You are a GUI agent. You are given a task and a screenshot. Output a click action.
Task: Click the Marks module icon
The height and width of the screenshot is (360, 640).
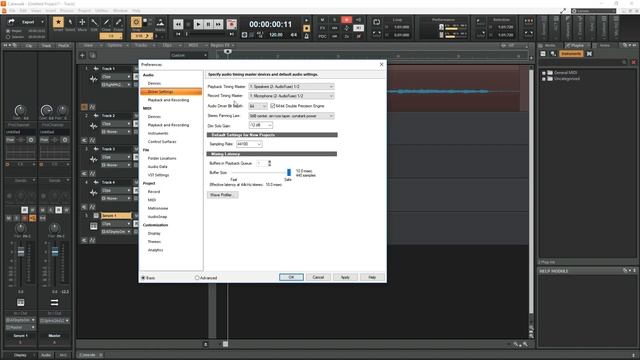(x=160, y=23)
